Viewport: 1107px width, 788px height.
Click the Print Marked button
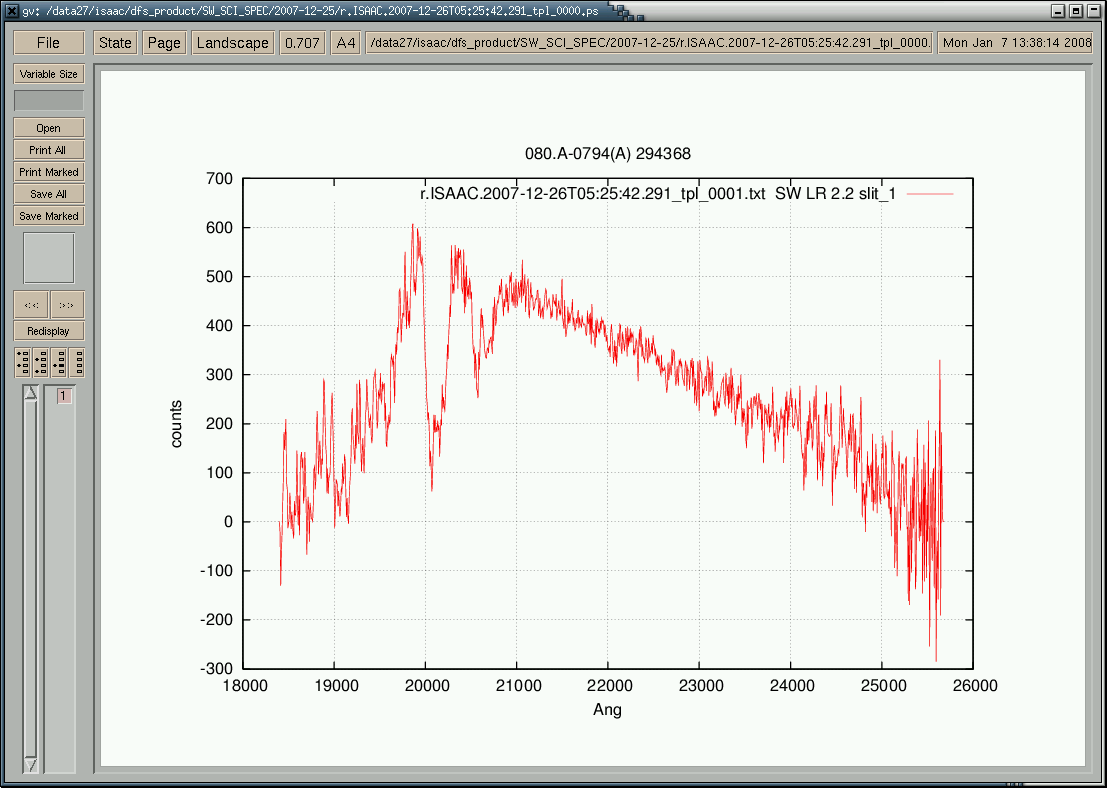[48, 172]
